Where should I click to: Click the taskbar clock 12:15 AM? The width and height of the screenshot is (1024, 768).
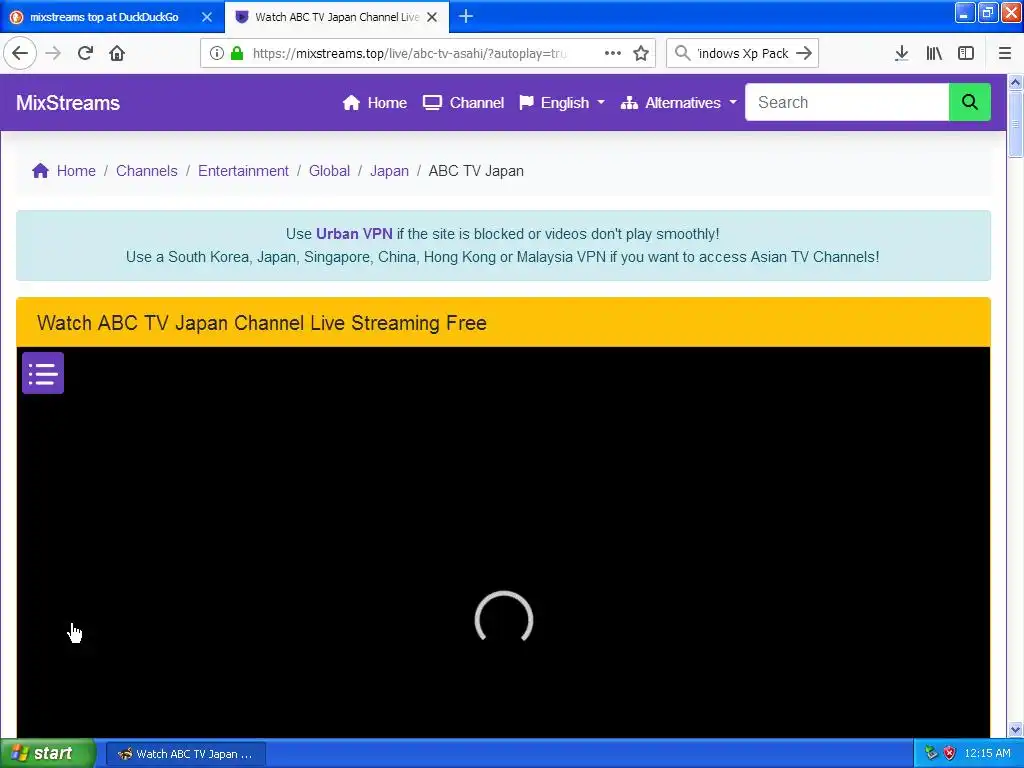(x=987, y=753)
